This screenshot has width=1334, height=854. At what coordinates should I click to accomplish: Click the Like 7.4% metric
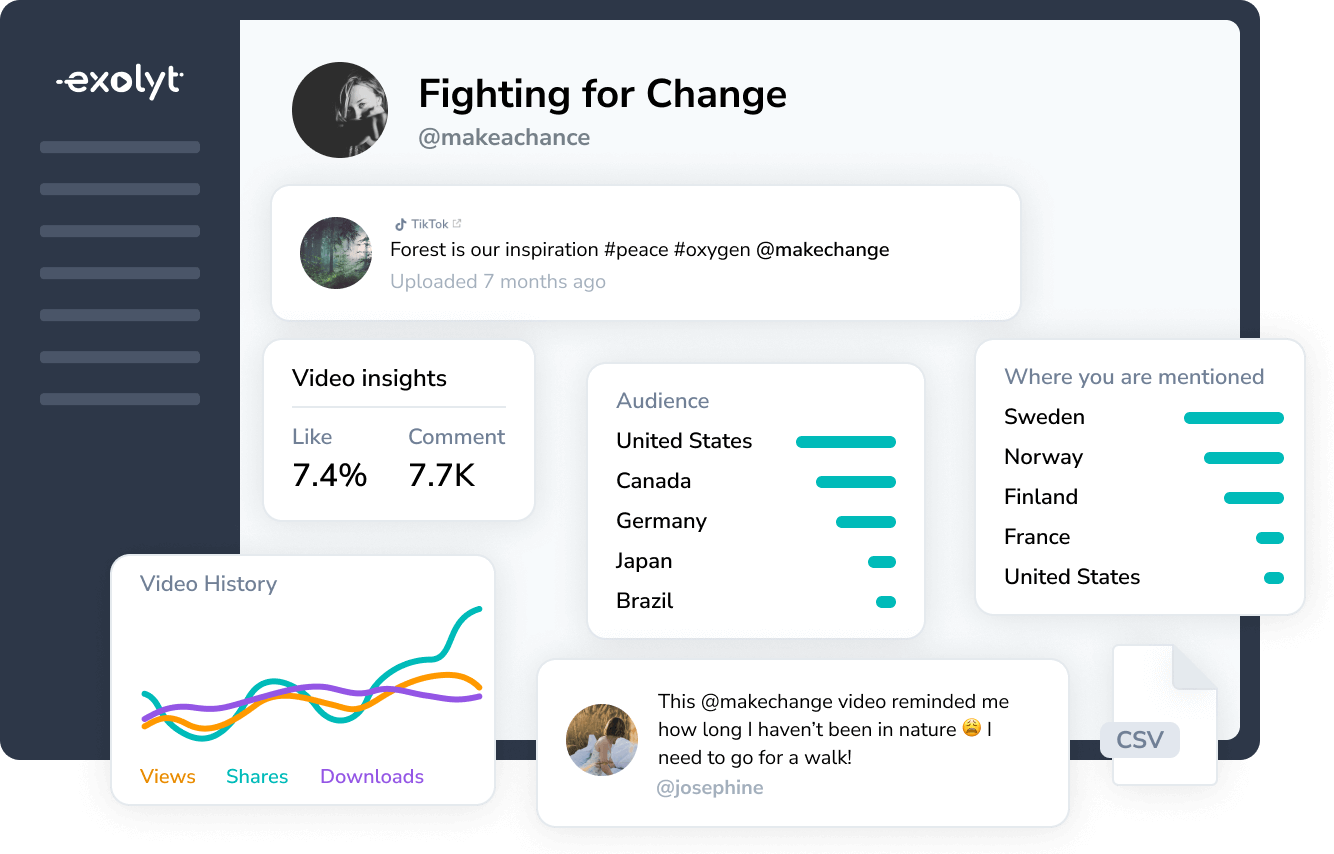pyautogui.click(x=330, y=459)
